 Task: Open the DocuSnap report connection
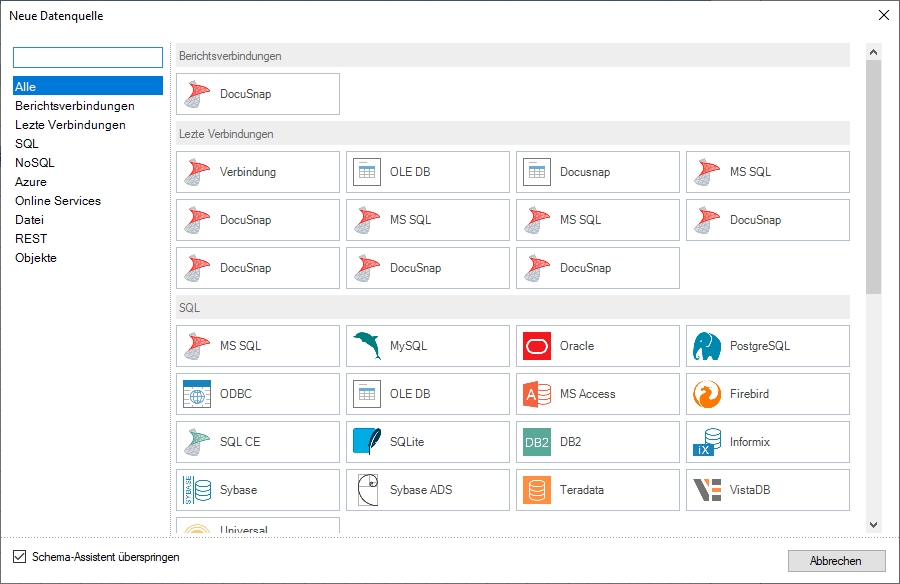point(258,94)
